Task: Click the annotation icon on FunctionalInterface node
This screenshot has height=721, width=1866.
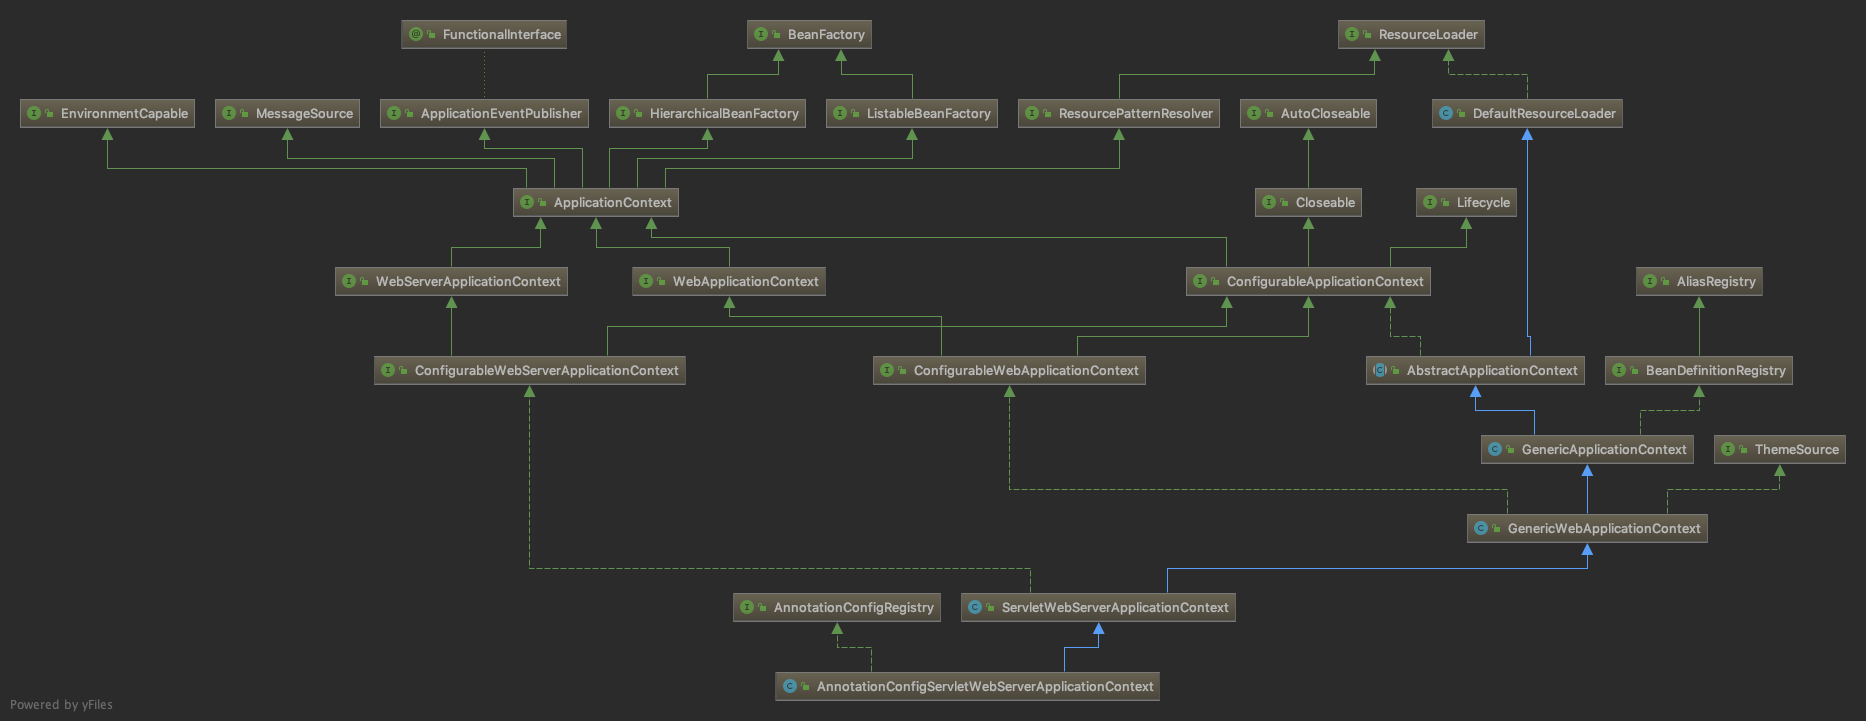Action: pos(416,34)
